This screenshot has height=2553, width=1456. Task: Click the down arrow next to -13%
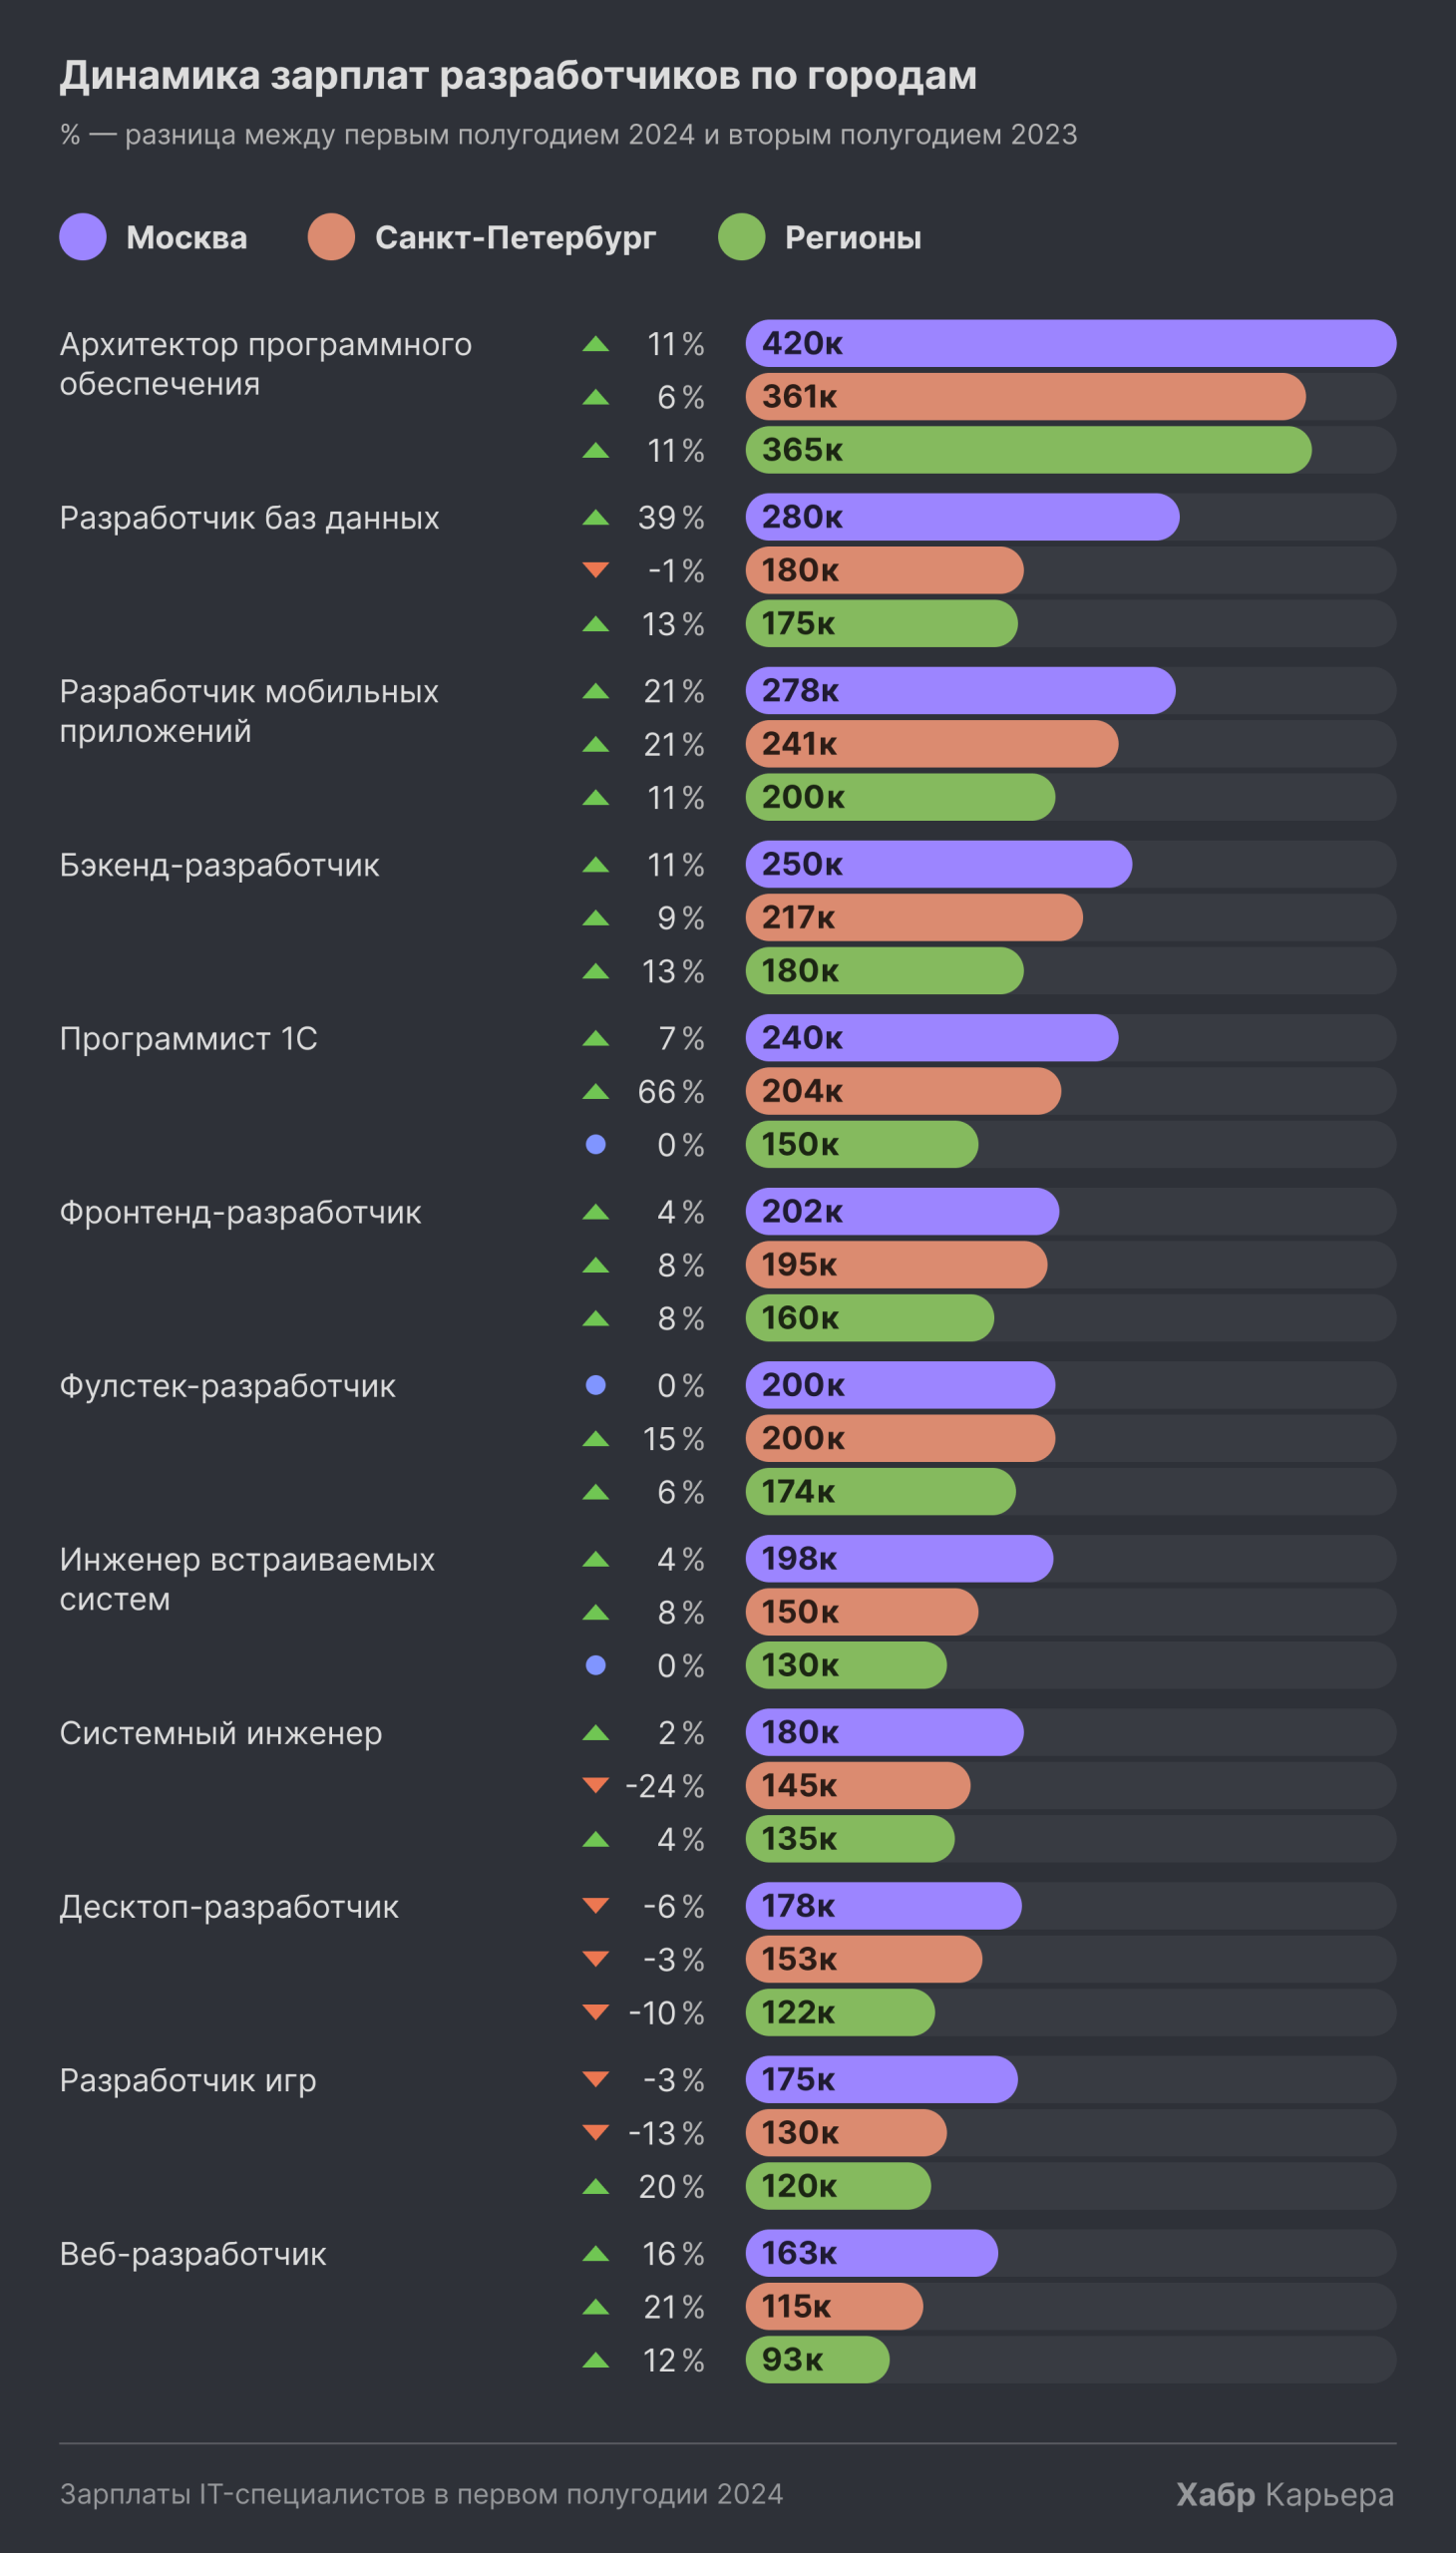point(596,2132)
